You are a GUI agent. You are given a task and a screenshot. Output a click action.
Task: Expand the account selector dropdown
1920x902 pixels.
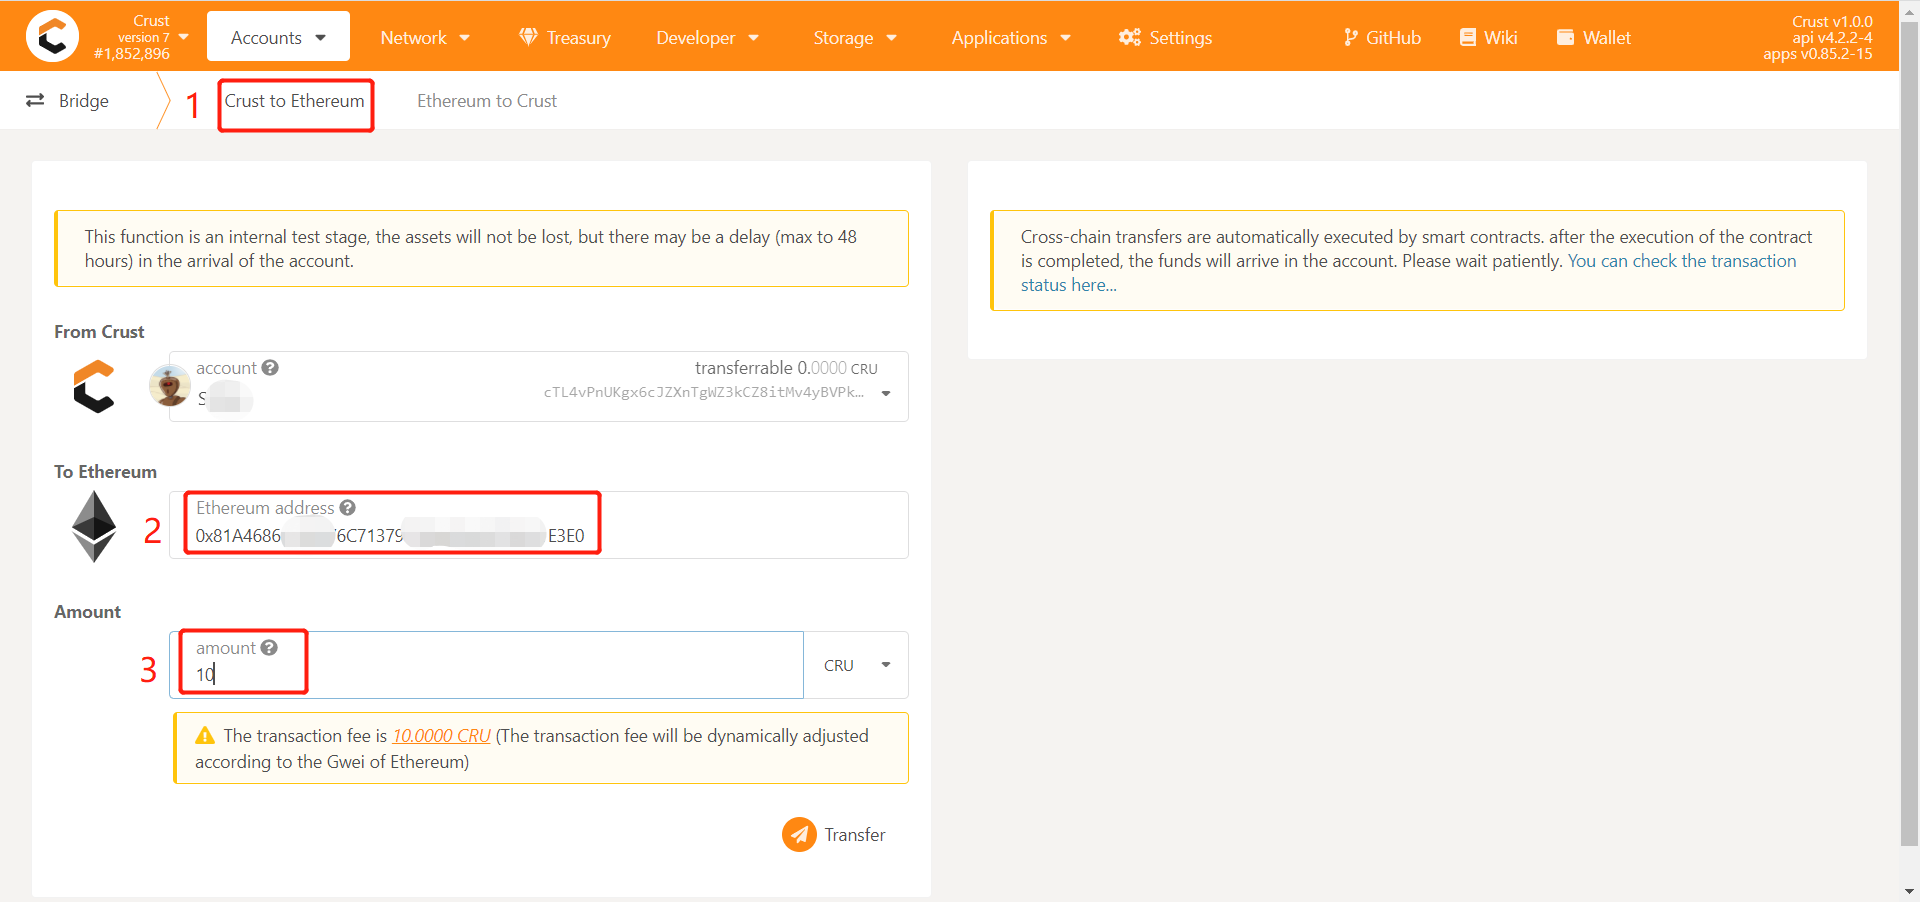886,393
